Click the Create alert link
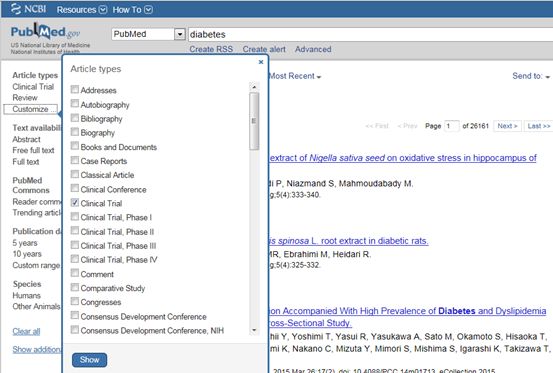The height and width of the screenshot is (373, 553). (264, 49)
